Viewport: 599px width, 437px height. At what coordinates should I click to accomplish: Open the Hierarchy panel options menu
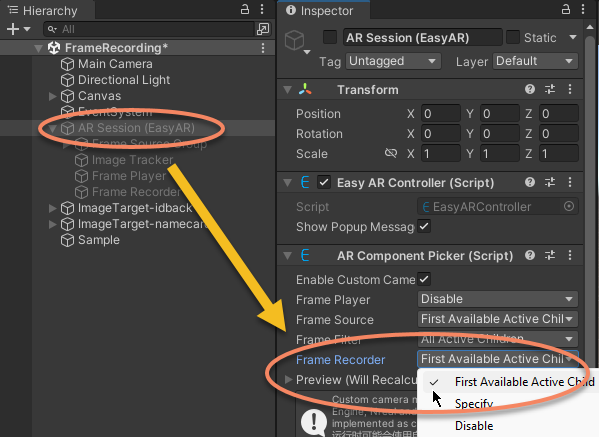[262, 9]
